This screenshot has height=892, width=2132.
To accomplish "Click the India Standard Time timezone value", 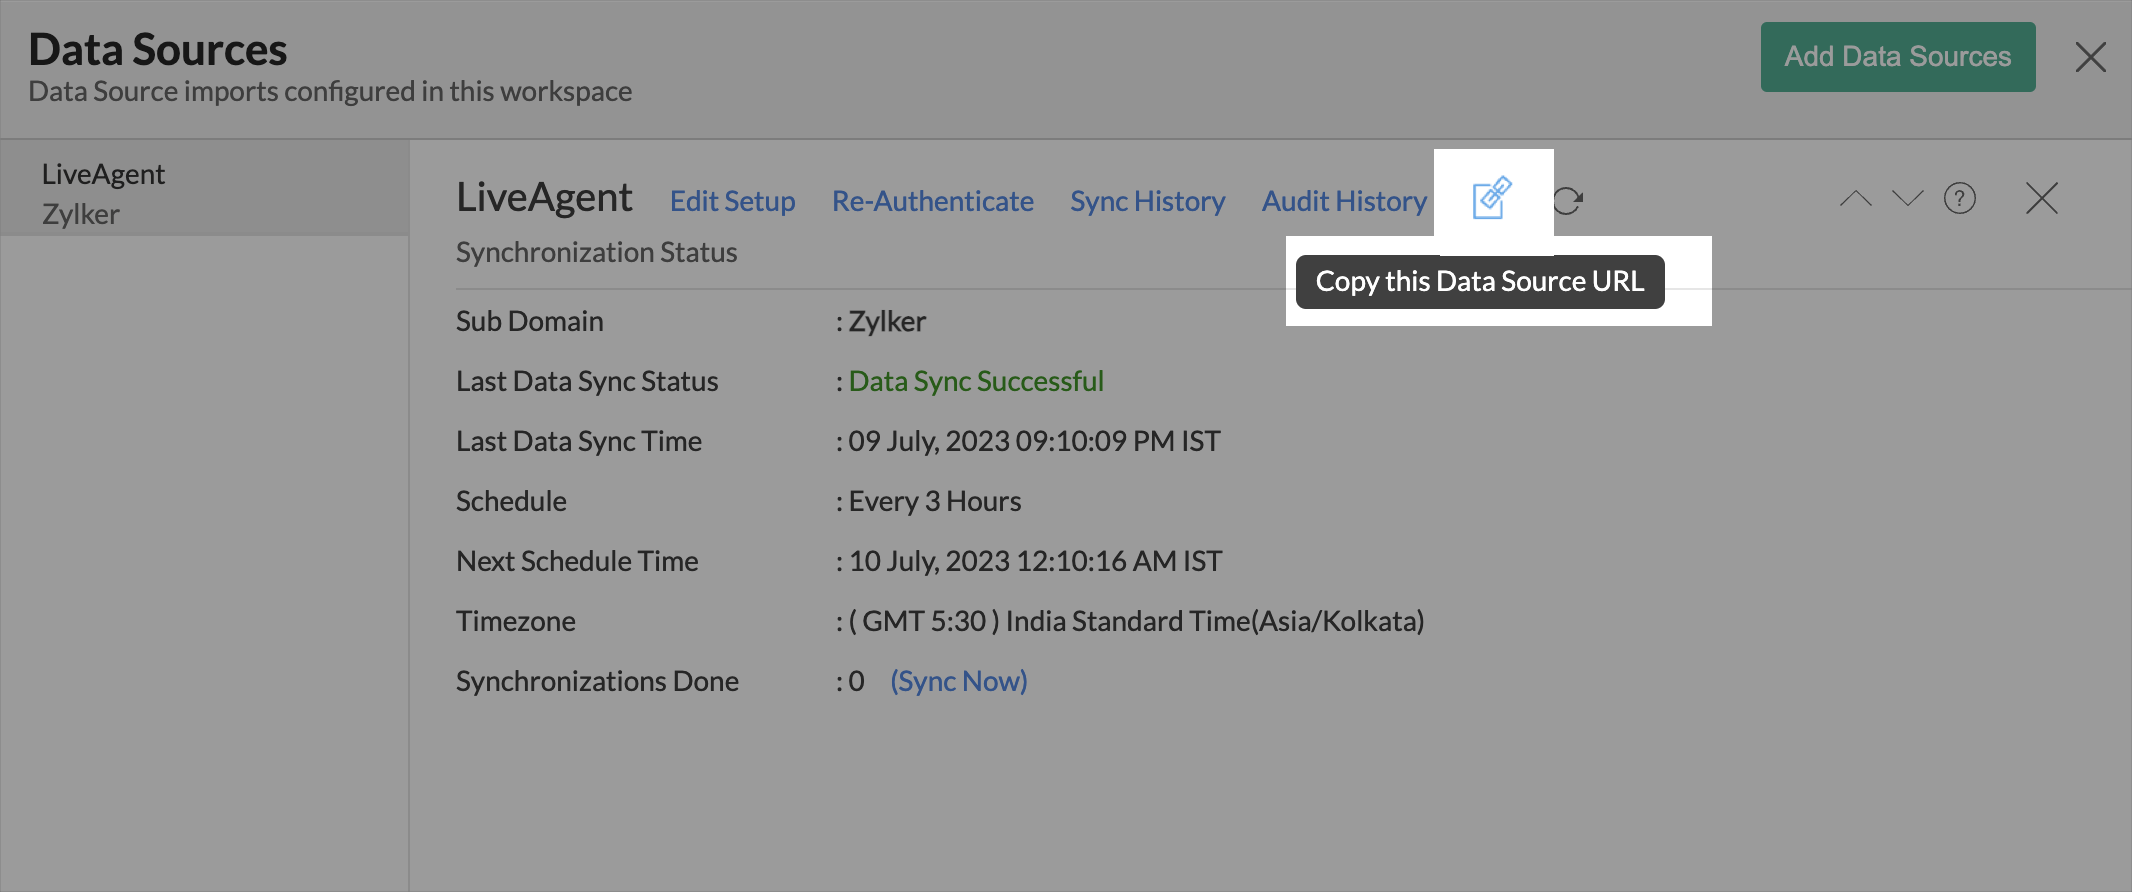I will [x=1136, y=621].
